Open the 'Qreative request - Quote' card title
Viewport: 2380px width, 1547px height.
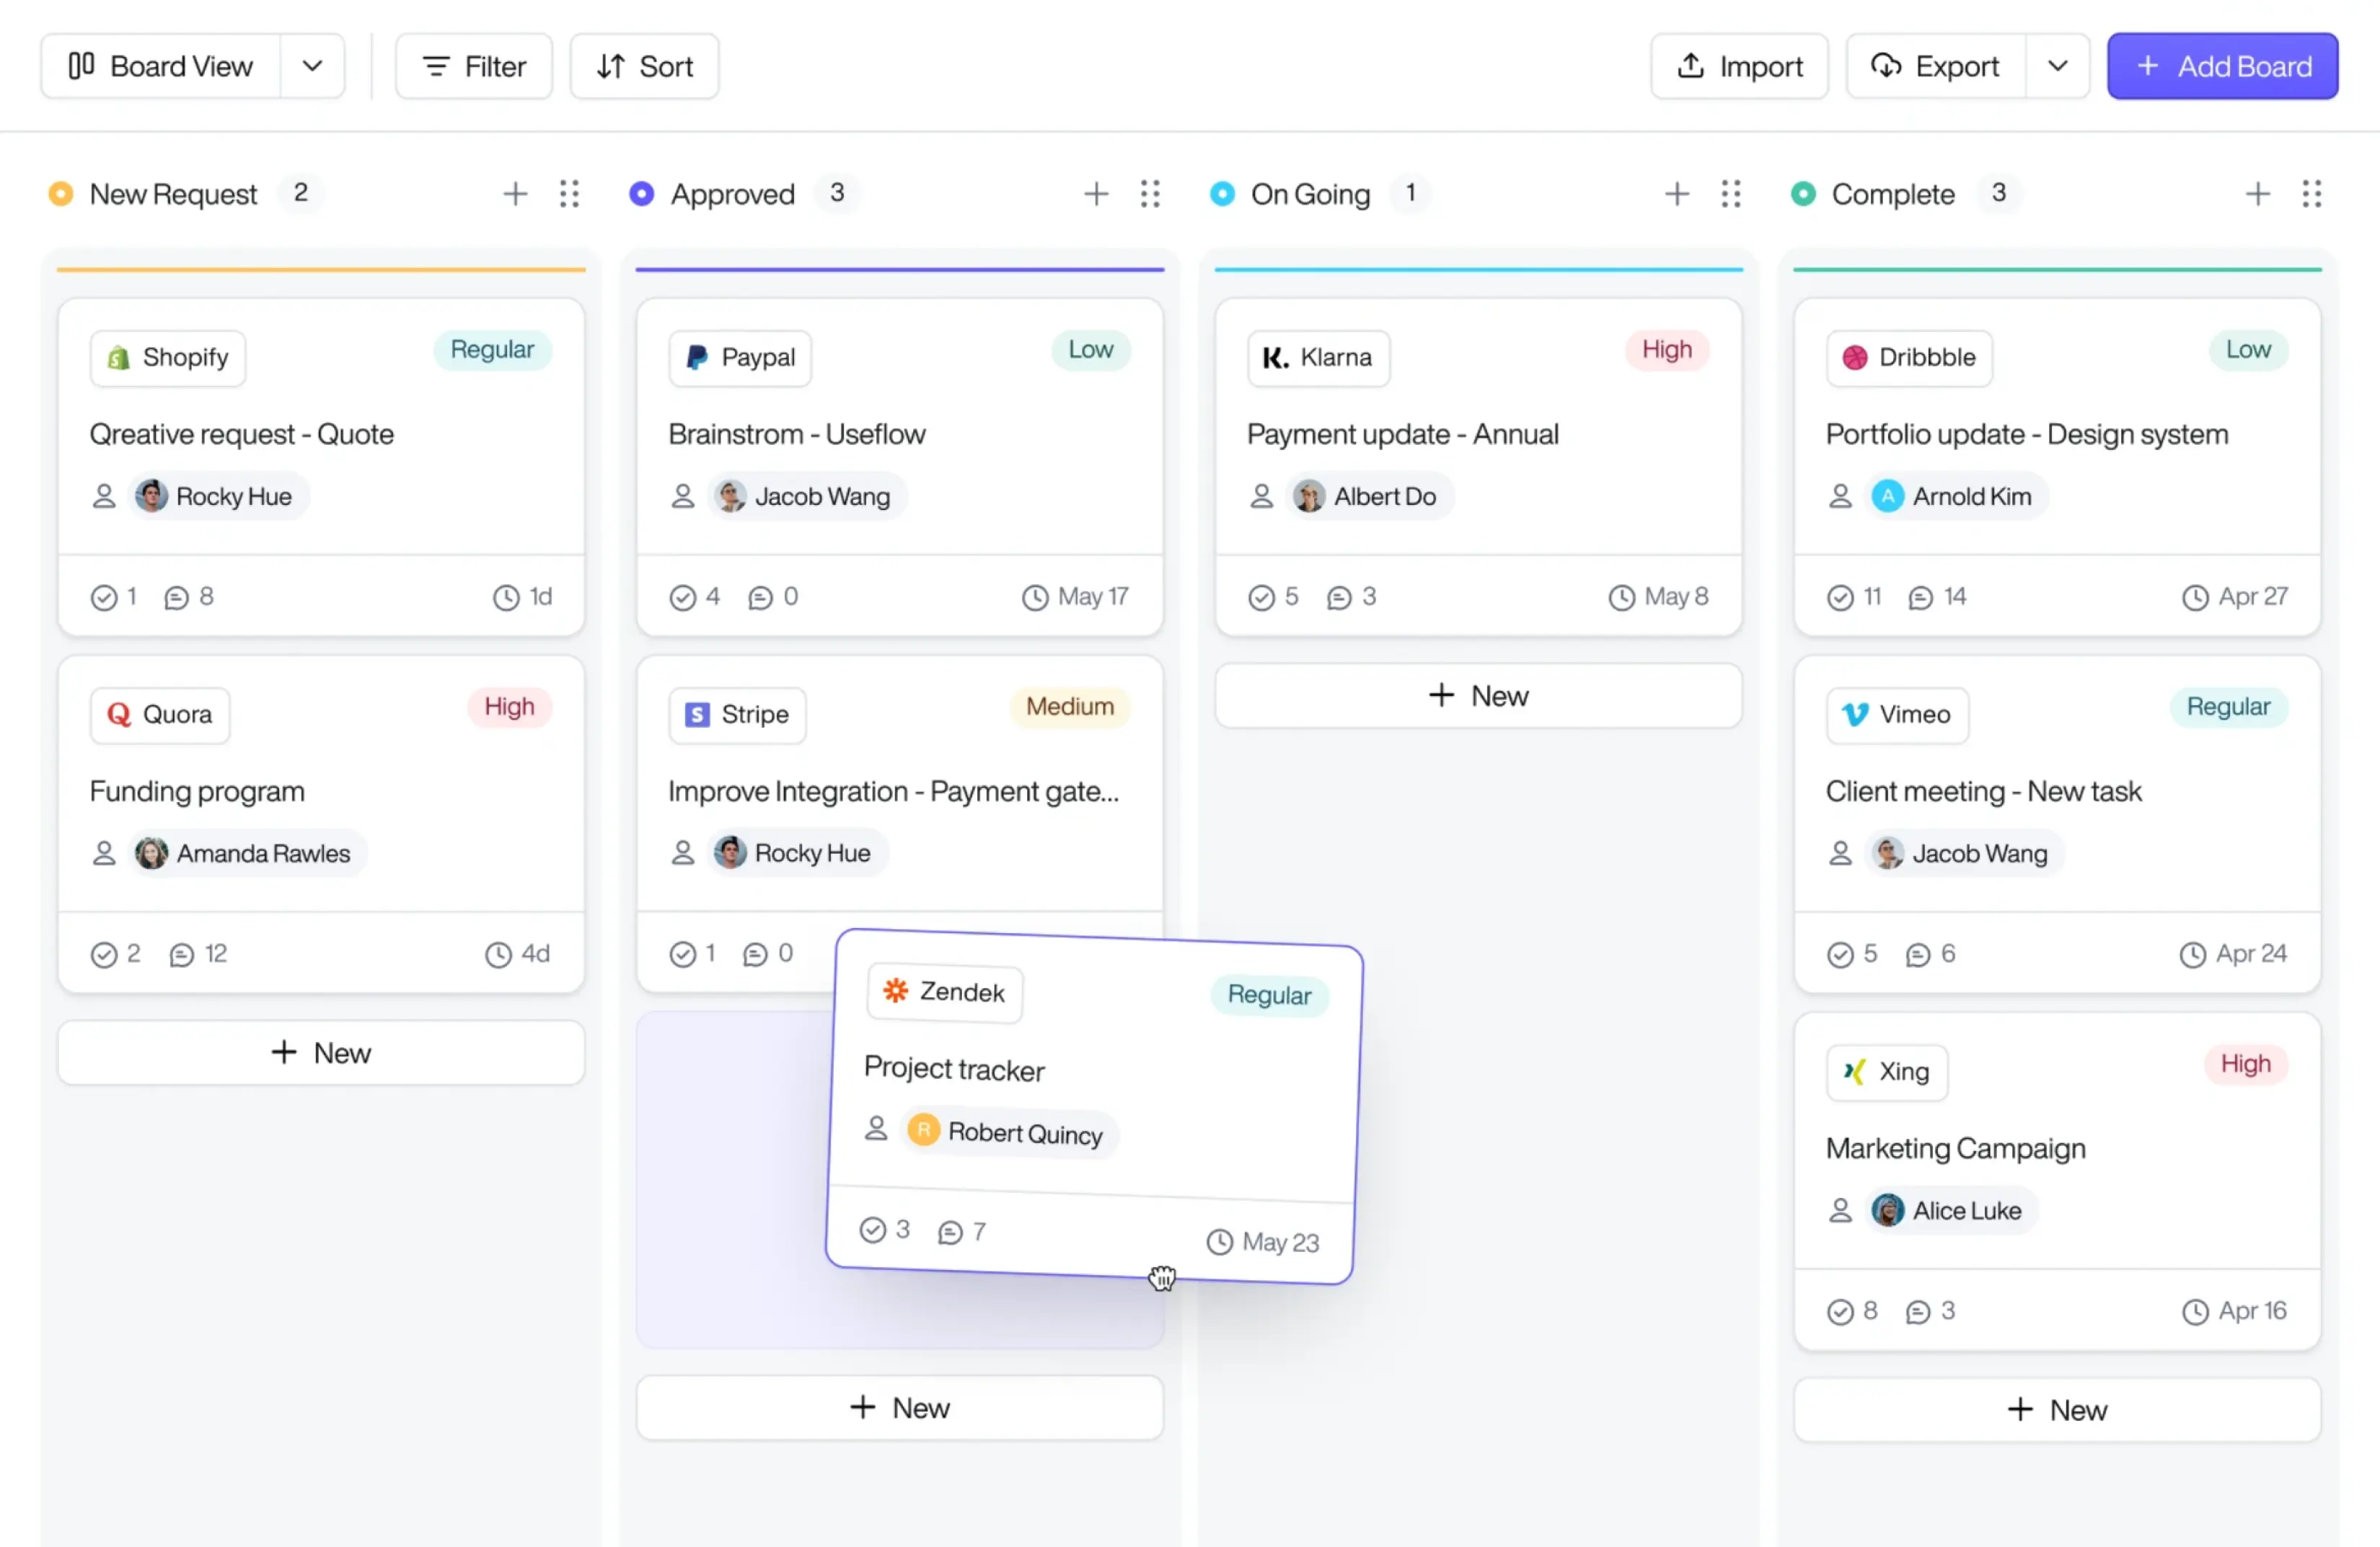[242, 434]
